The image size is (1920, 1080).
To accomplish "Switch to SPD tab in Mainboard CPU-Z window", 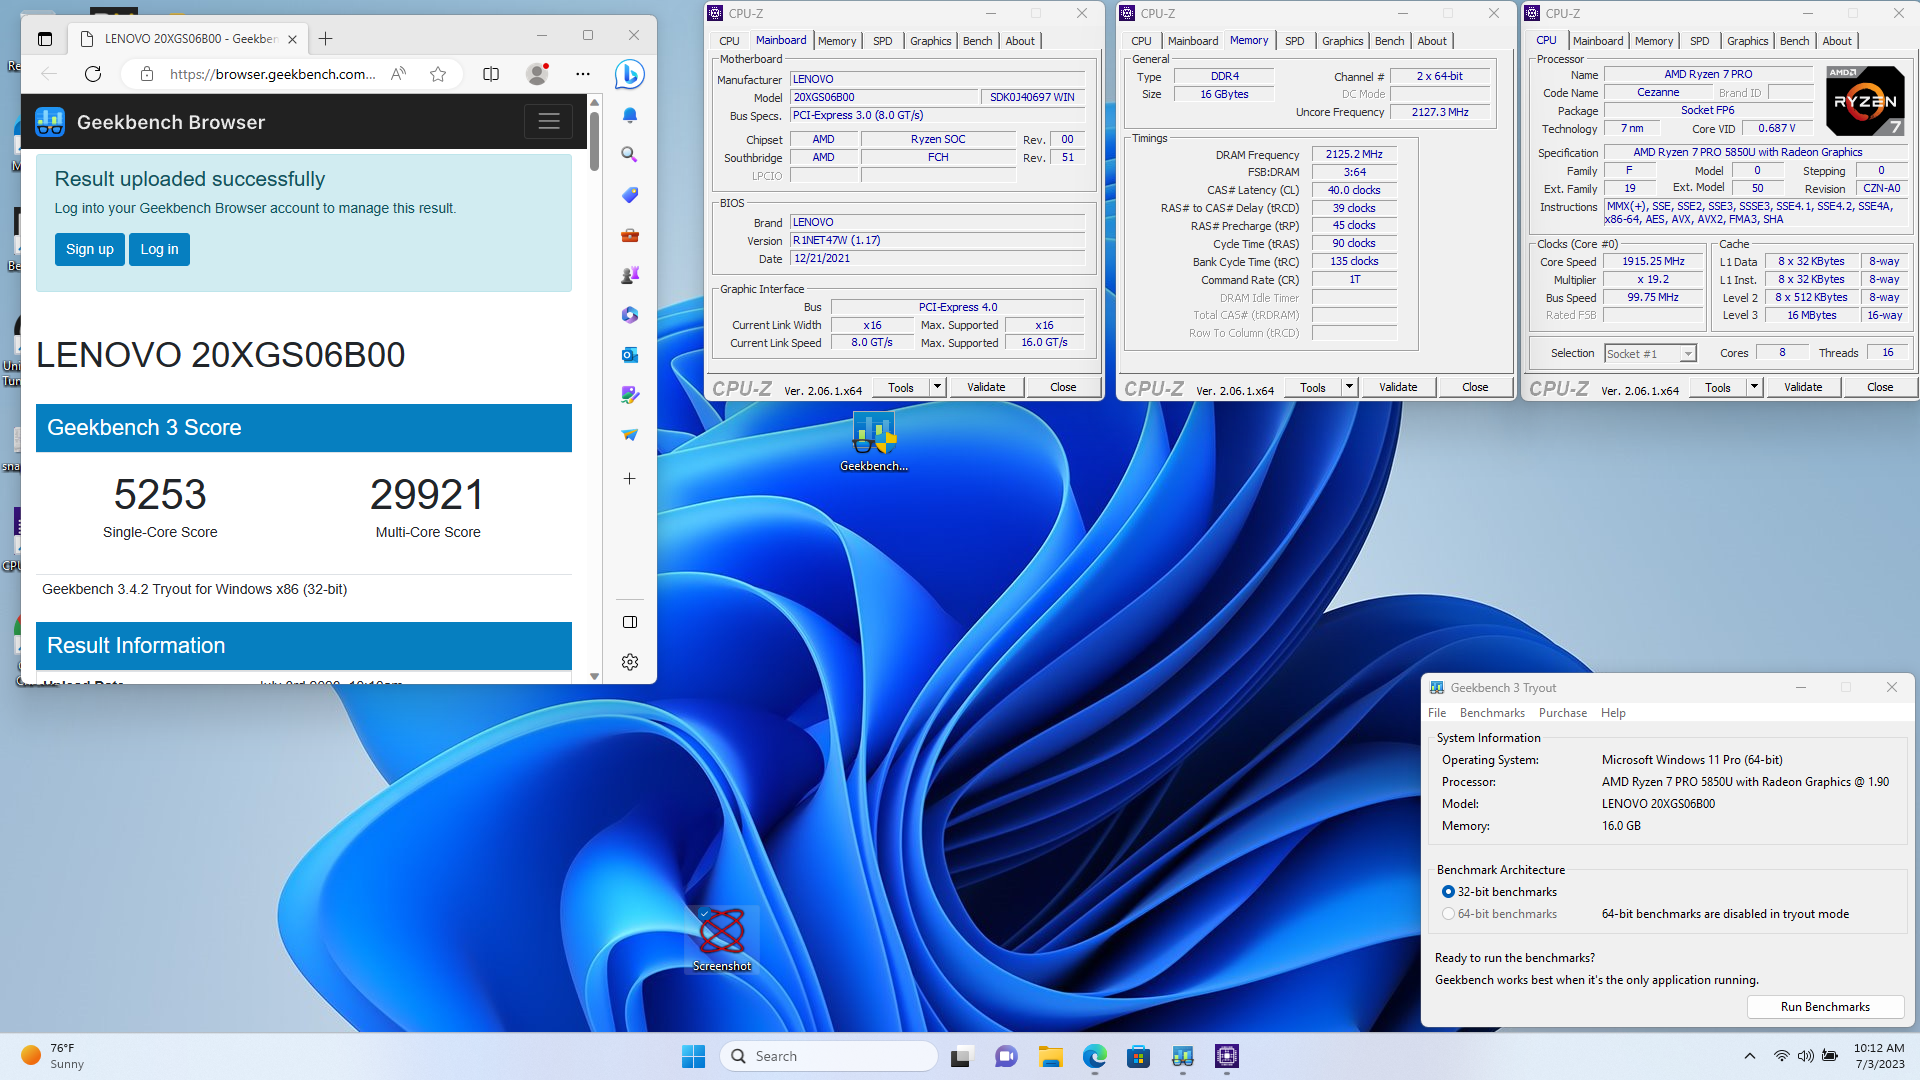I will [x=882, y=41].
